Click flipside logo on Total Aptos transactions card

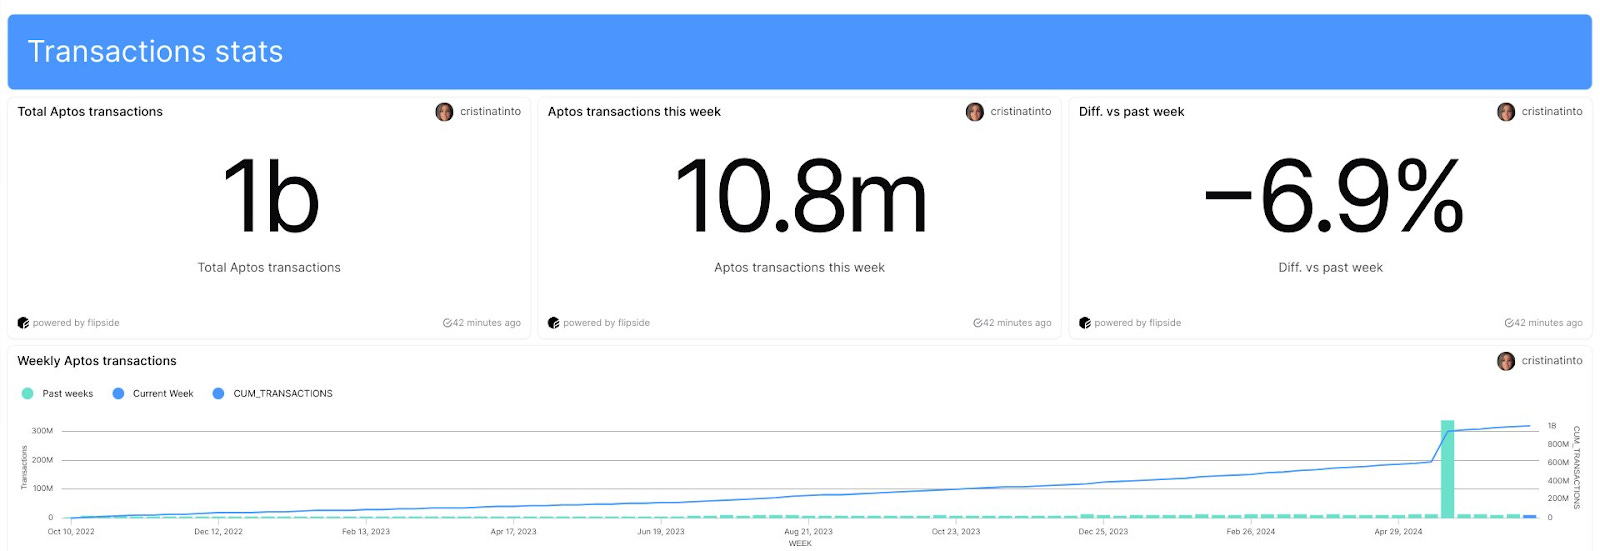(x=23, y=323)
